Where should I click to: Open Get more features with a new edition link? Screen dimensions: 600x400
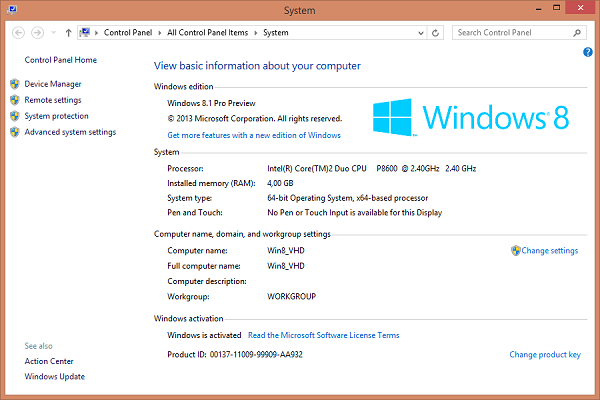click(x=254, y=135)
